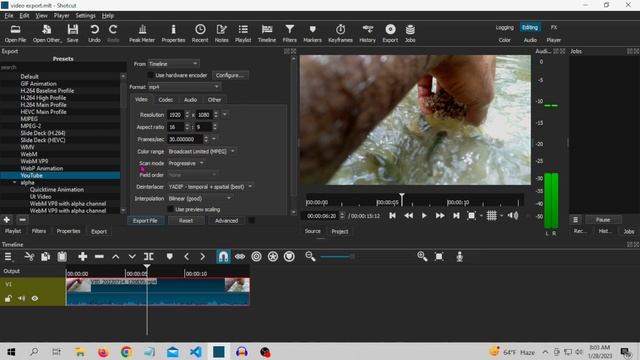The image size is (640, 360).
Task: Save the project with the Save icon
Action: pos(73,33)
